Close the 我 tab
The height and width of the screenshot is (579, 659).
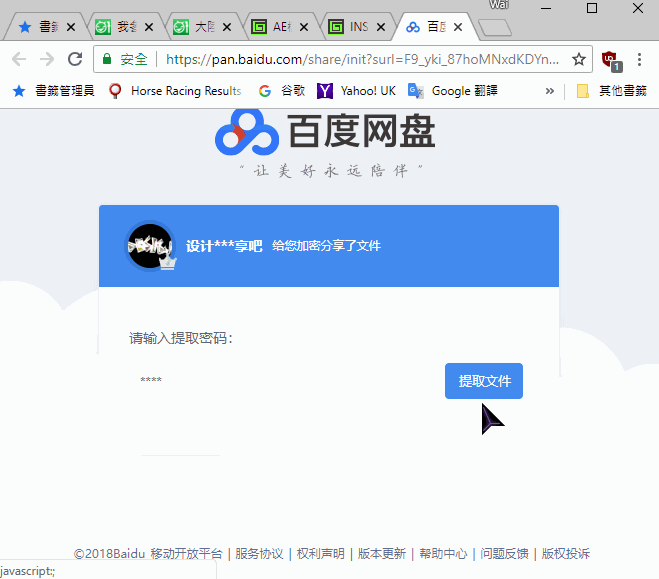coord(149,27)
